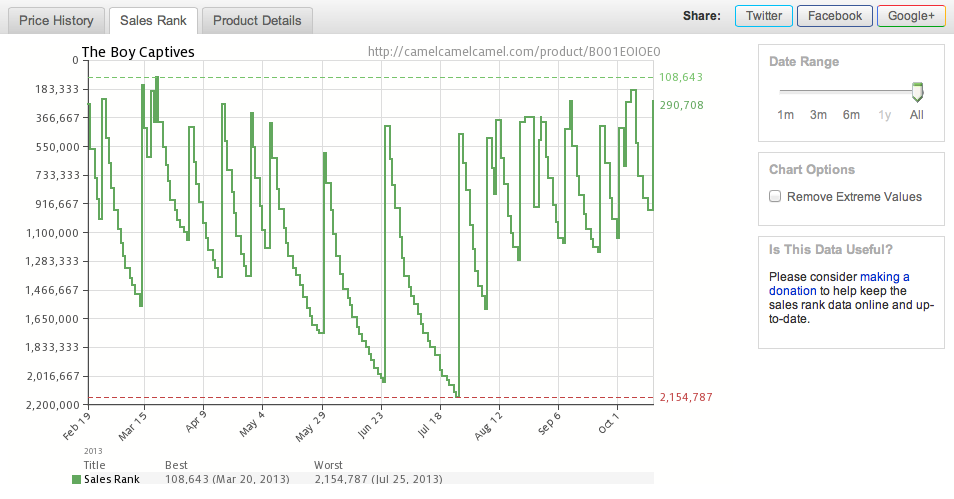954x499 pixels.
Task: Click The Boy Captives chart title
Action: click(x=138, y=52)
